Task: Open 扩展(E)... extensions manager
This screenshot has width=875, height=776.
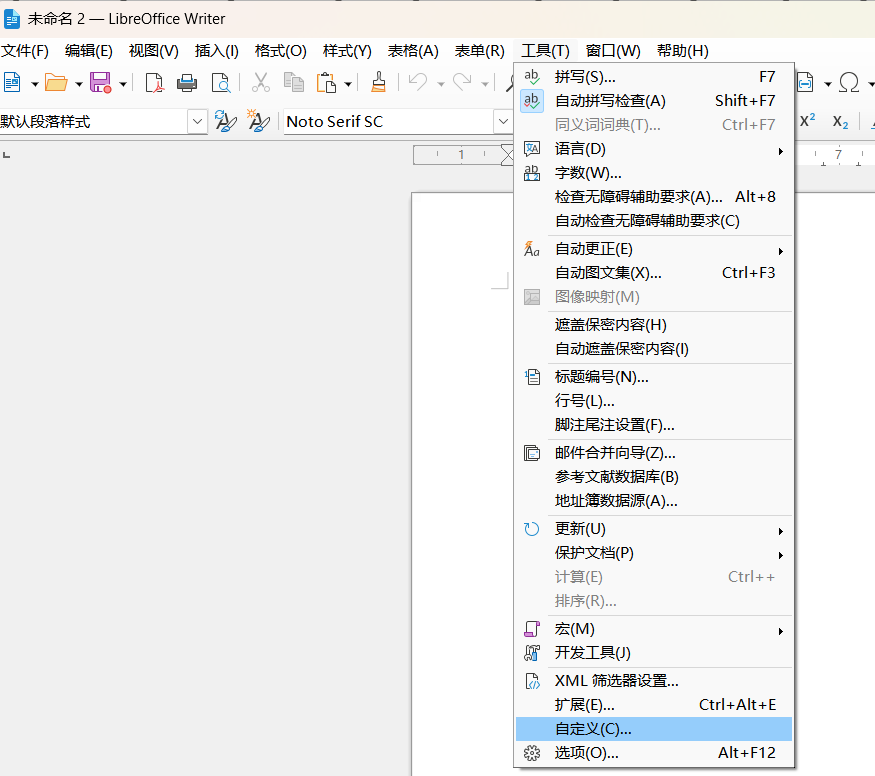Action: point(653,705)
